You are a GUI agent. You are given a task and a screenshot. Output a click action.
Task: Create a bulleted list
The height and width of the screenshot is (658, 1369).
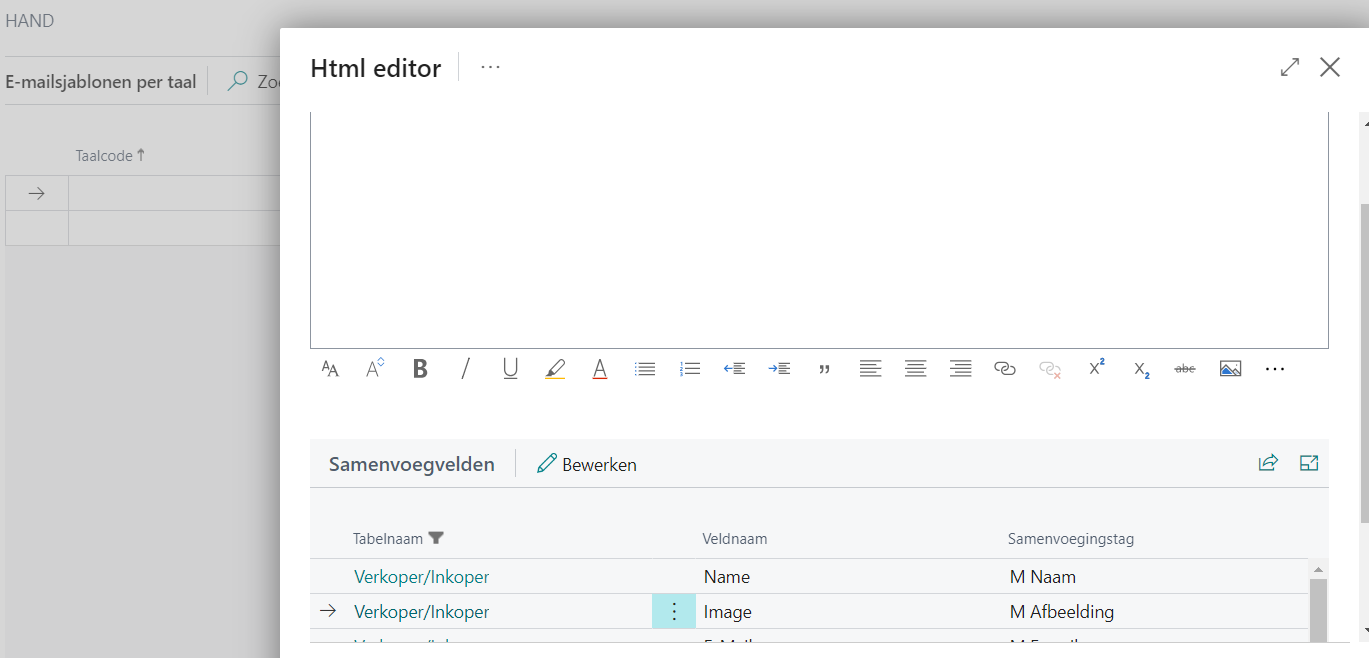(x=645, y=369)
